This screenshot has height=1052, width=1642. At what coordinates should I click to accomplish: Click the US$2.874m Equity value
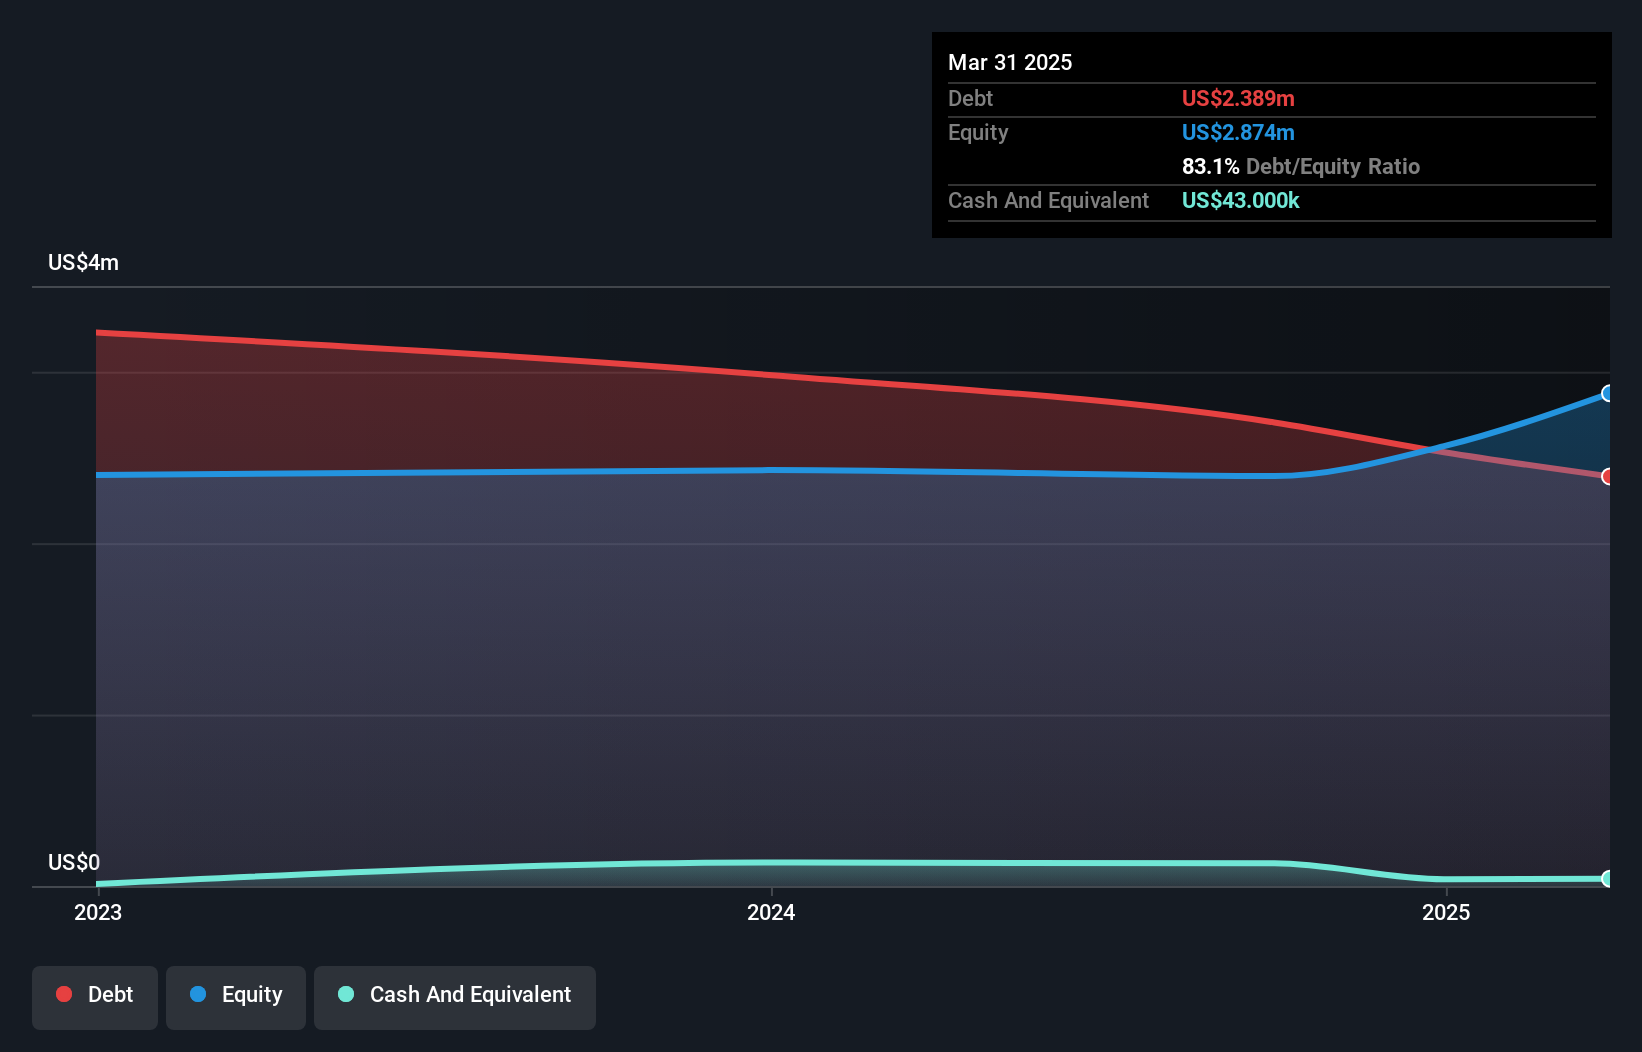tap(1238, 132)
